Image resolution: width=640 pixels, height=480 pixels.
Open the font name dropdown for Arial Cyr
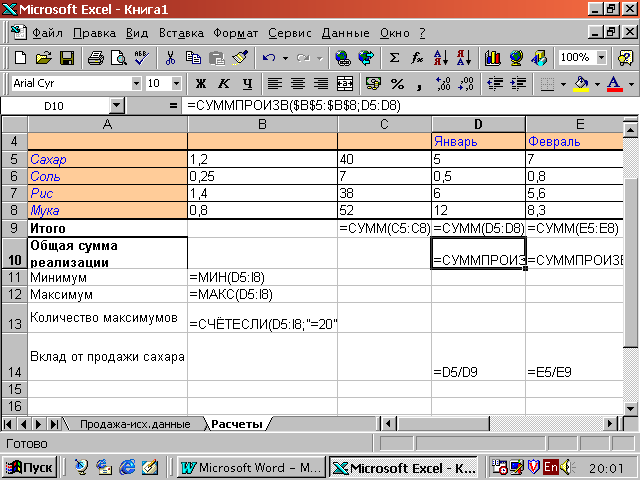136,84
